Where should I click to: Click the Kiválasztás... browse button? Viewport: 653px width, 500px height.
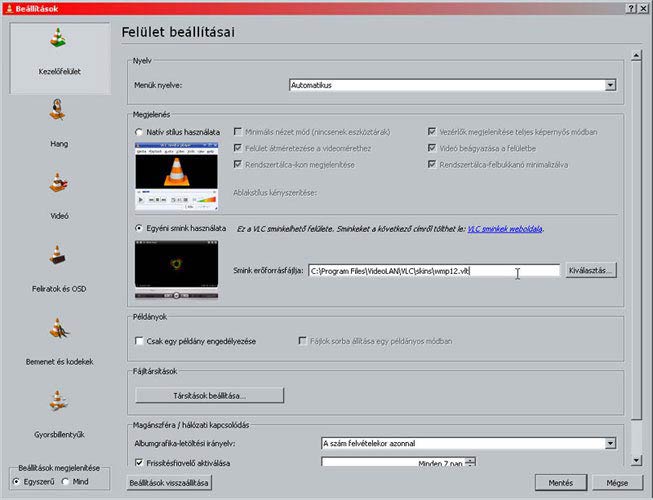tap(591, 271)
